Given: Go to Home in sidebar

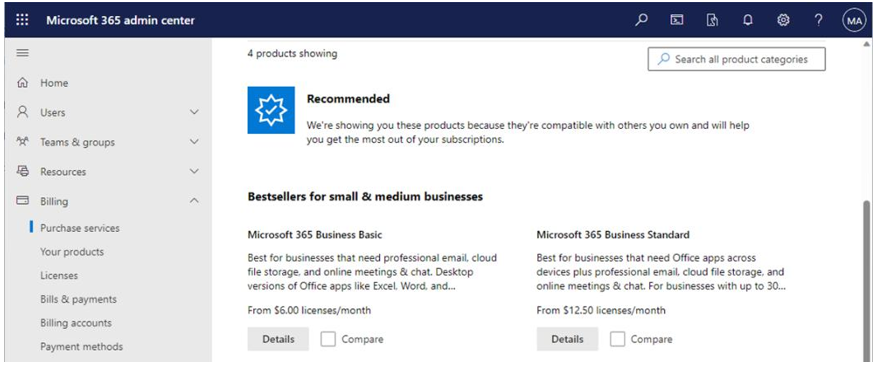Looking at the screenshot, I should point(54,83).
